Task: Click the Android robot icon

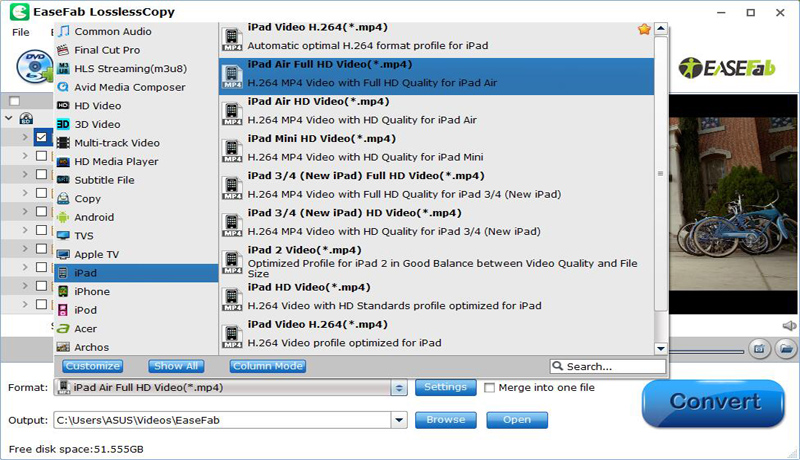Action: [63, 217]
